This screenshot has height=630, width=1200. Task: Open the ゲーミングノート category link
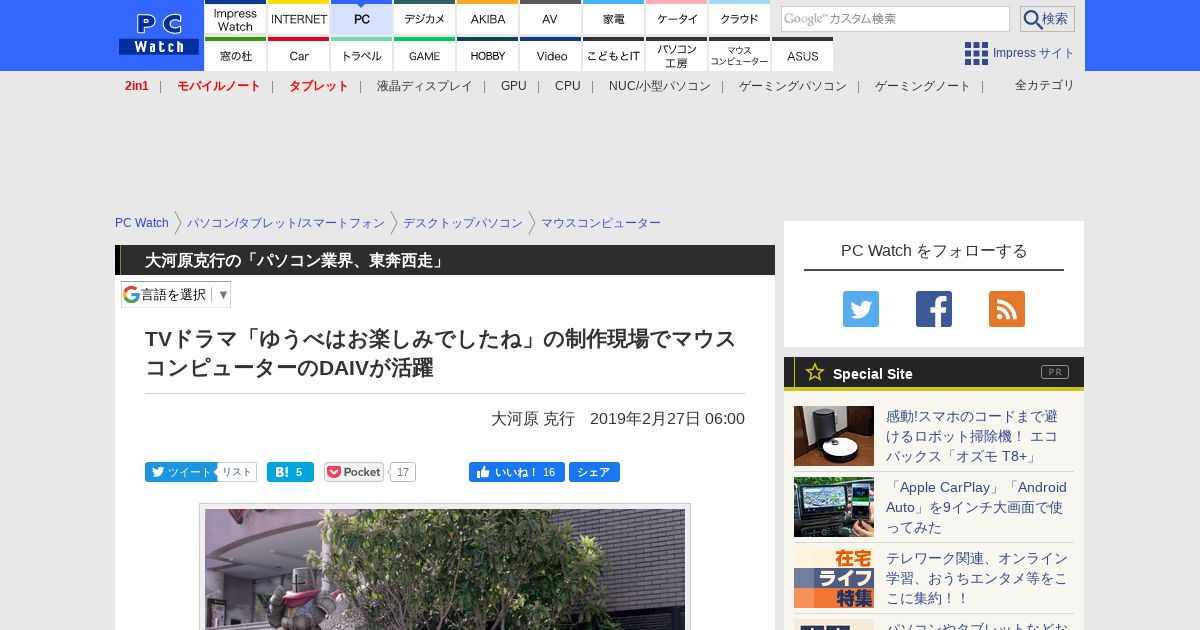[x=923, y=86]
